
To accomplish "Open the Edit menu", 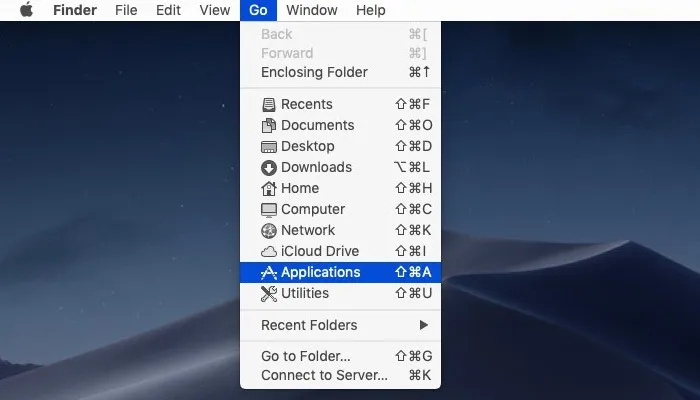I will click(x=168, y=10).
